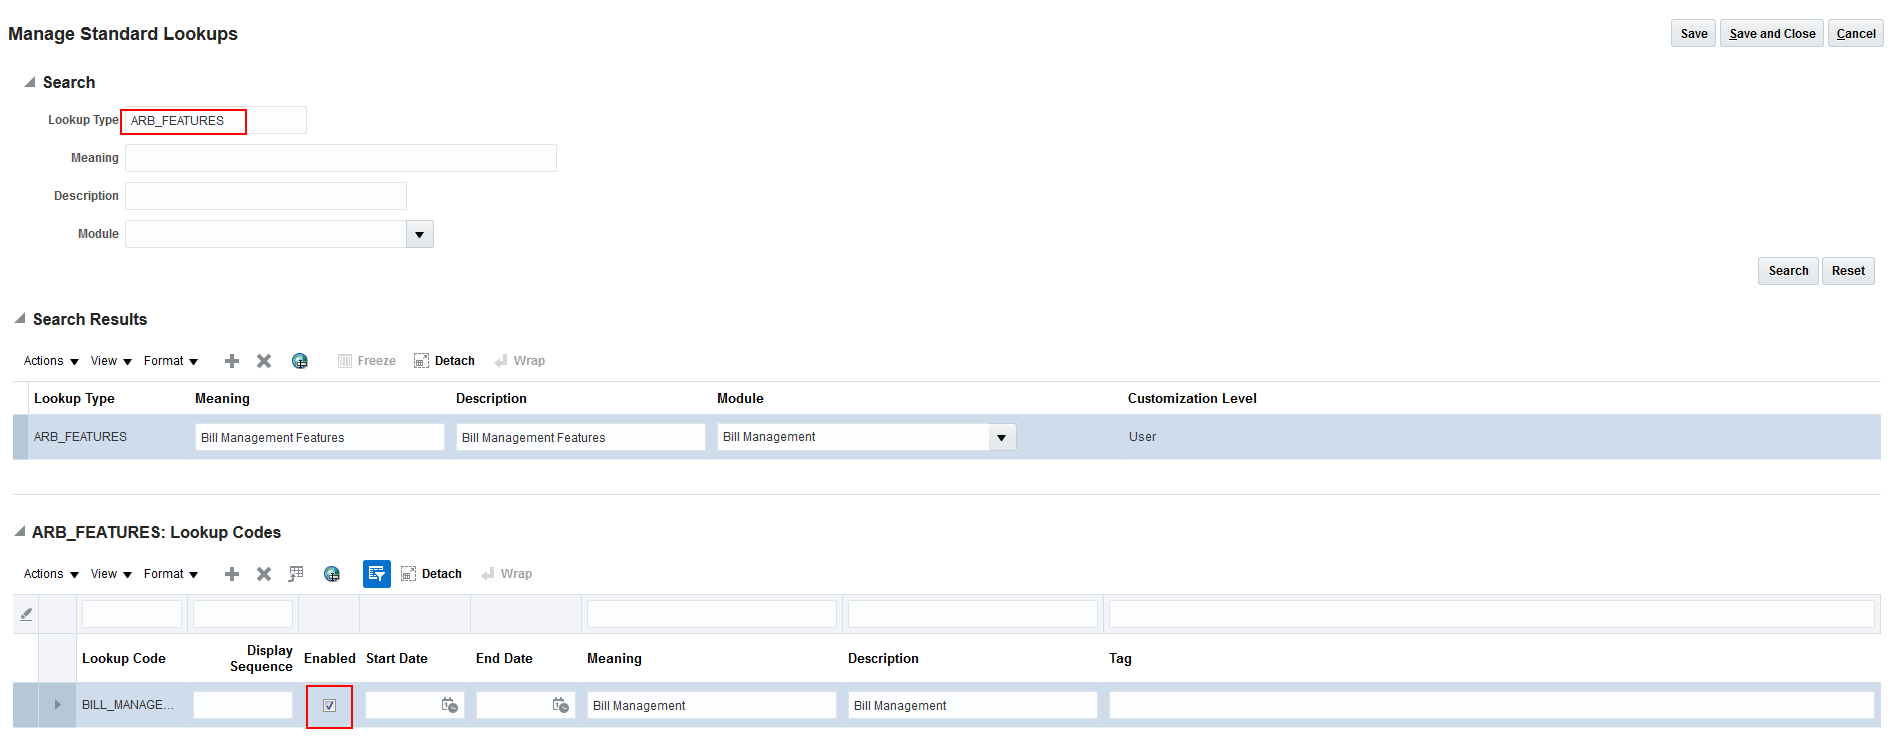Sort by Customization Level column header
This screenshot has width=1890, height=752.
pos(1192,398)
